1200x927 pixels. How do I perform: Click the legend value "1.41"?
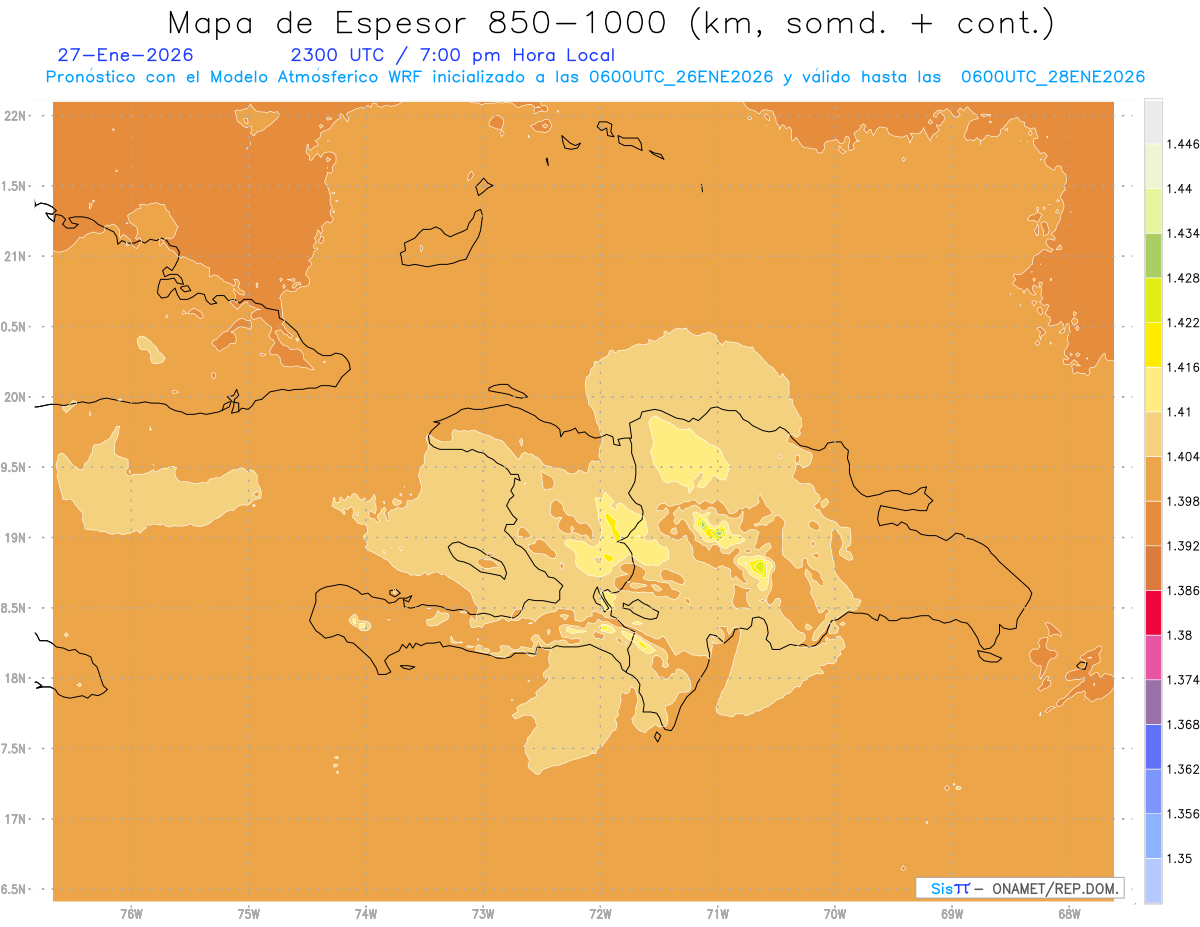click(x=1178, y=412)
